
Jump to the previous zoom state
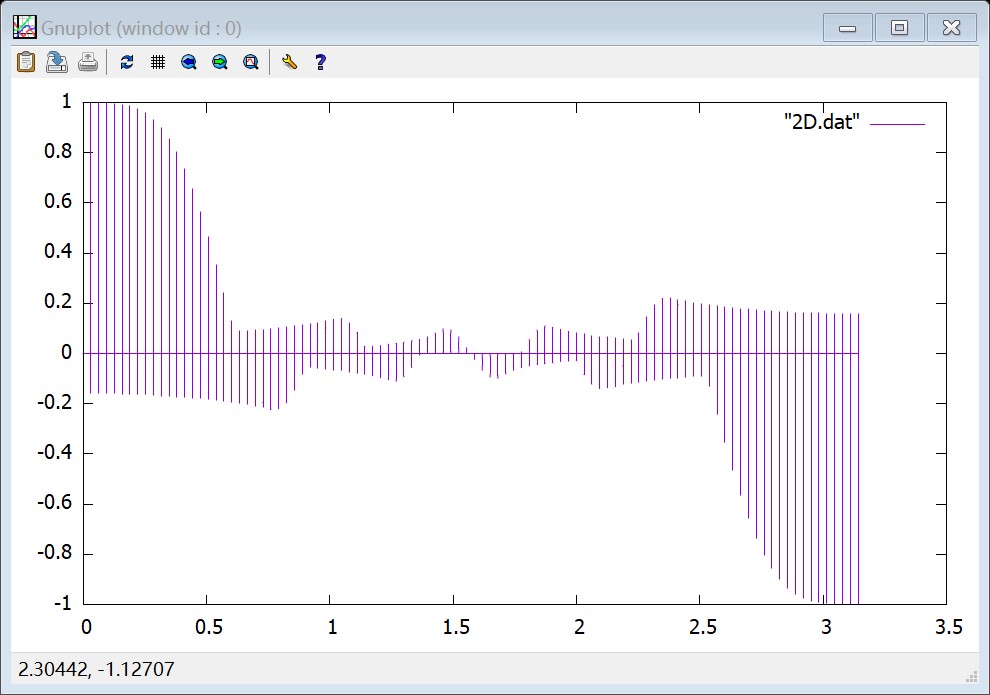[187, 62]
